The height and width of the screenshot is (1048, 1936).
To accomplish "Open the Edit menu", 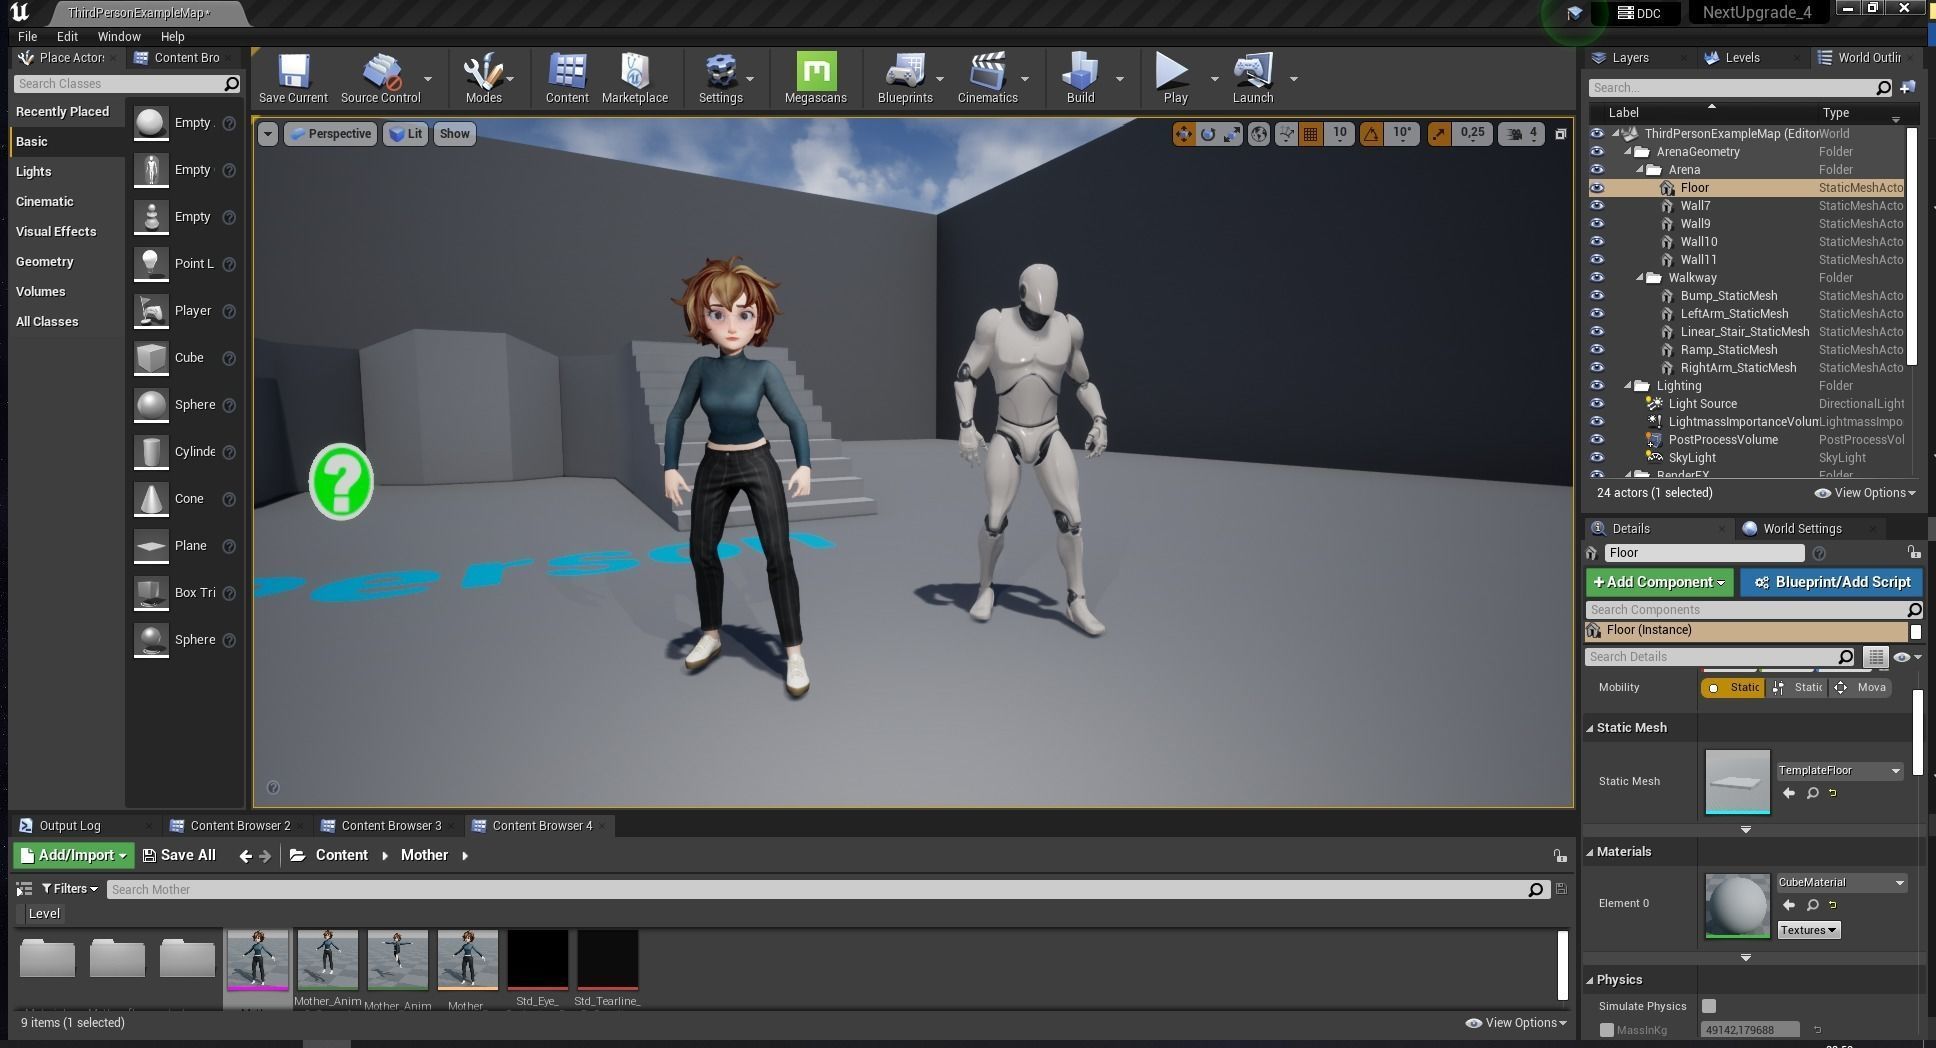I will tap(67, 36).
